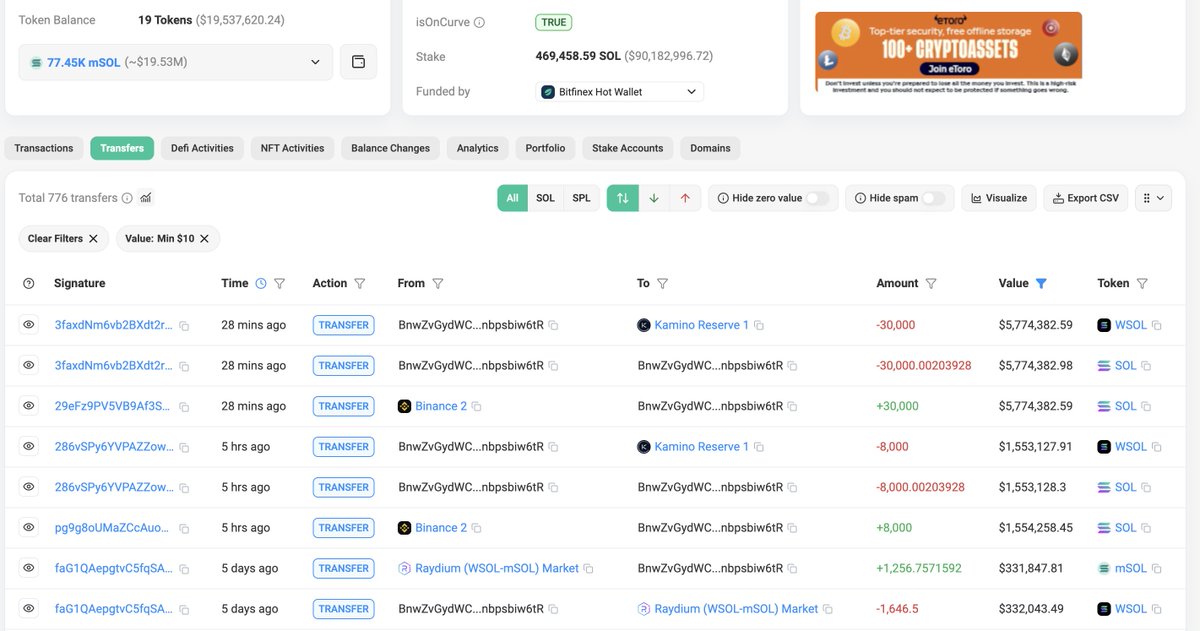
Task: Click the Time column clock icon
Action: 261,284
